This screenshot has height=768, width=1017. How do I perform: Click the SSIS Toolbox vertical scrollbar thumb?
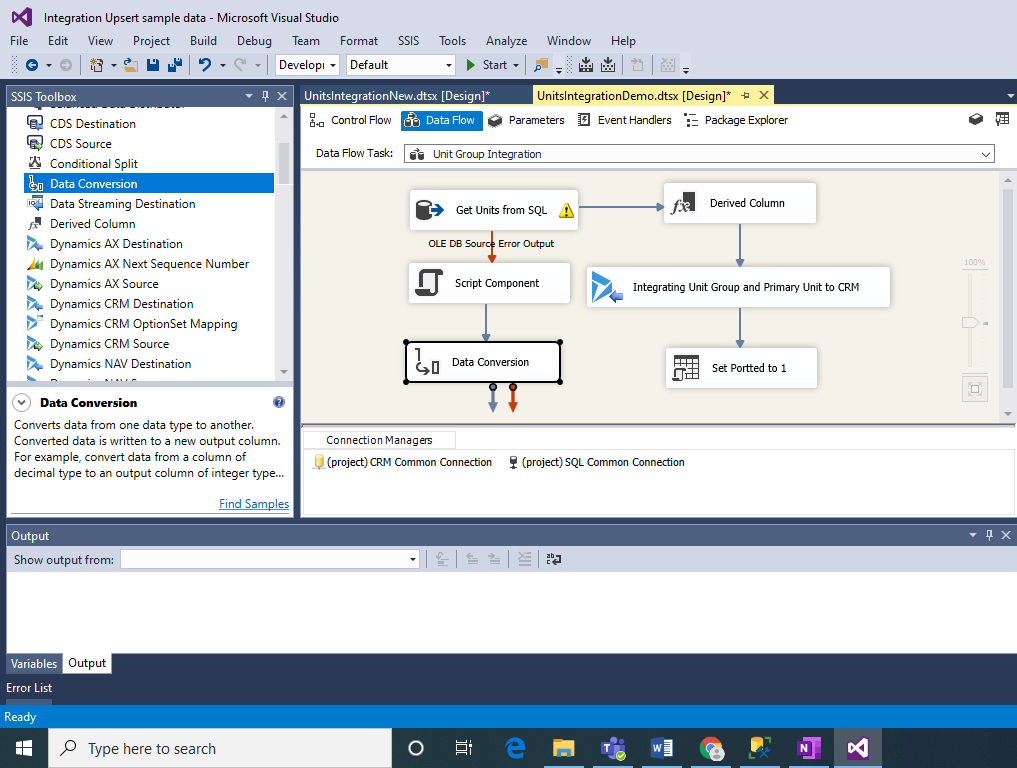coord(283,163)
